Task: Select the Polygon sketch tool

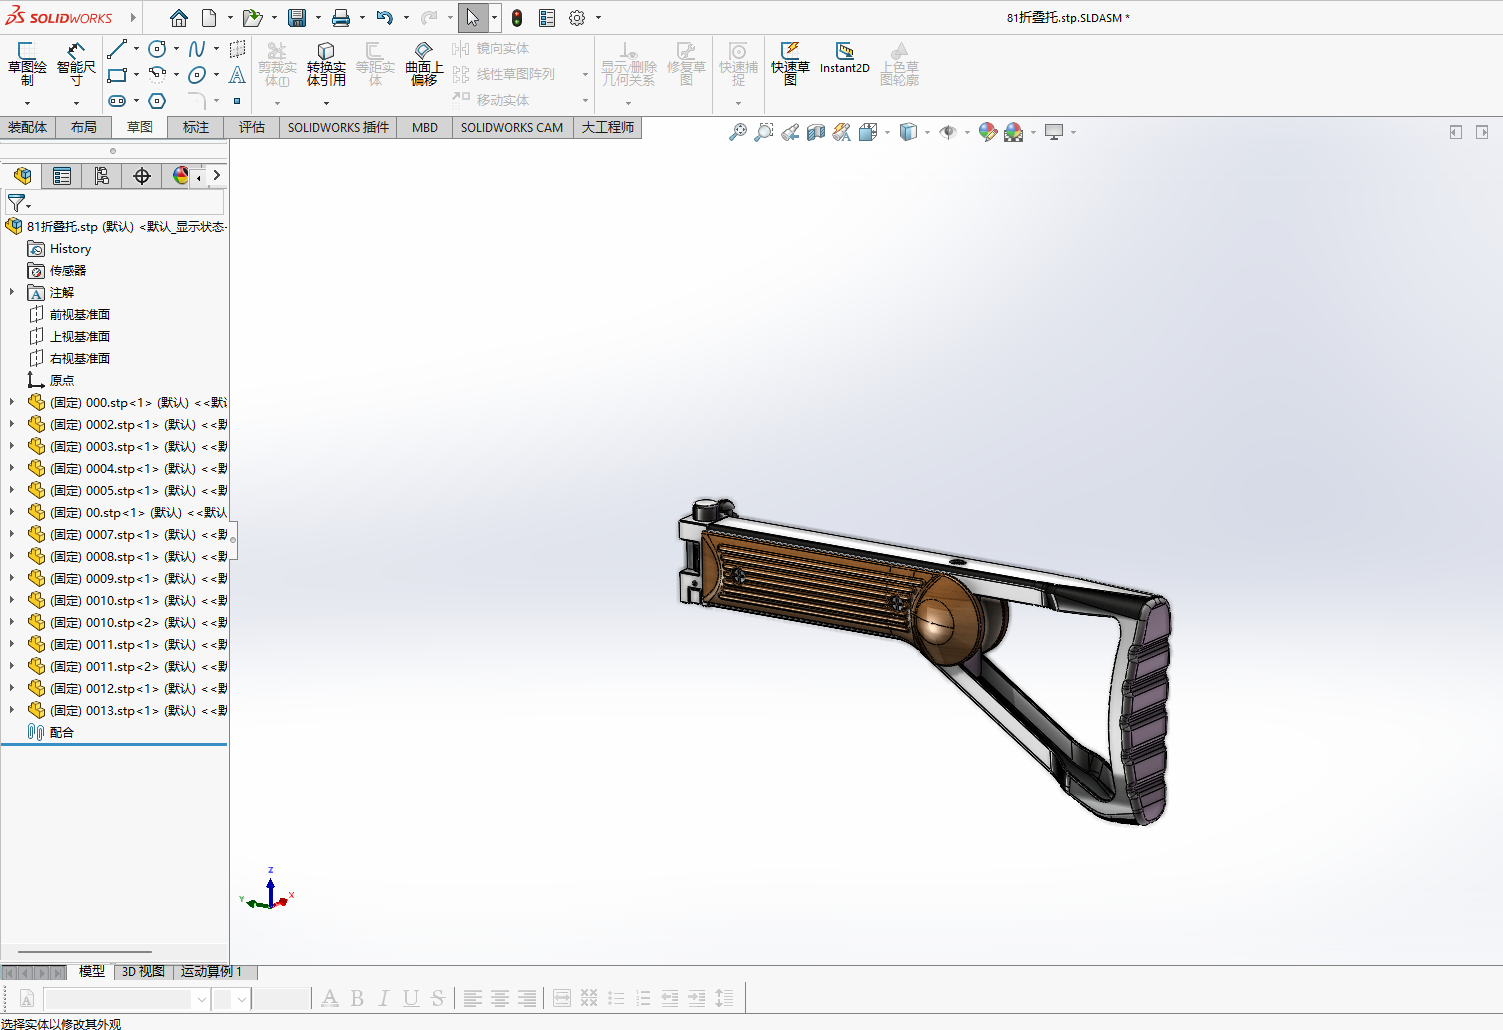Action: [157, 100]
